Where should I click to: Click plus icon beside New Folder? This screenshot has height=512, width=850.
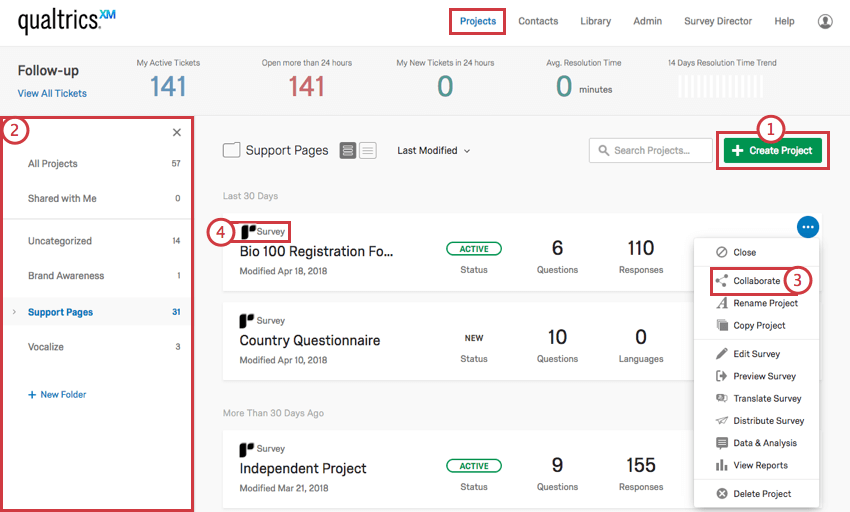pos(32,395)
